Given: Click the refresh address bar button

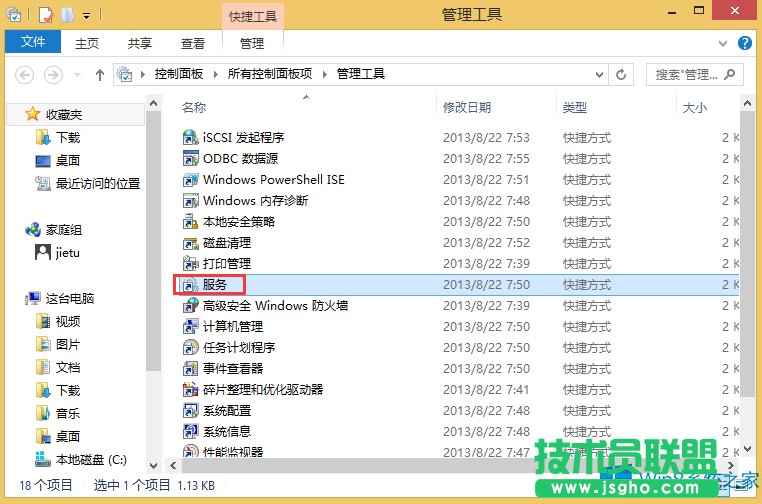Looking at the screenshot, I should click(x=621, y=74).
